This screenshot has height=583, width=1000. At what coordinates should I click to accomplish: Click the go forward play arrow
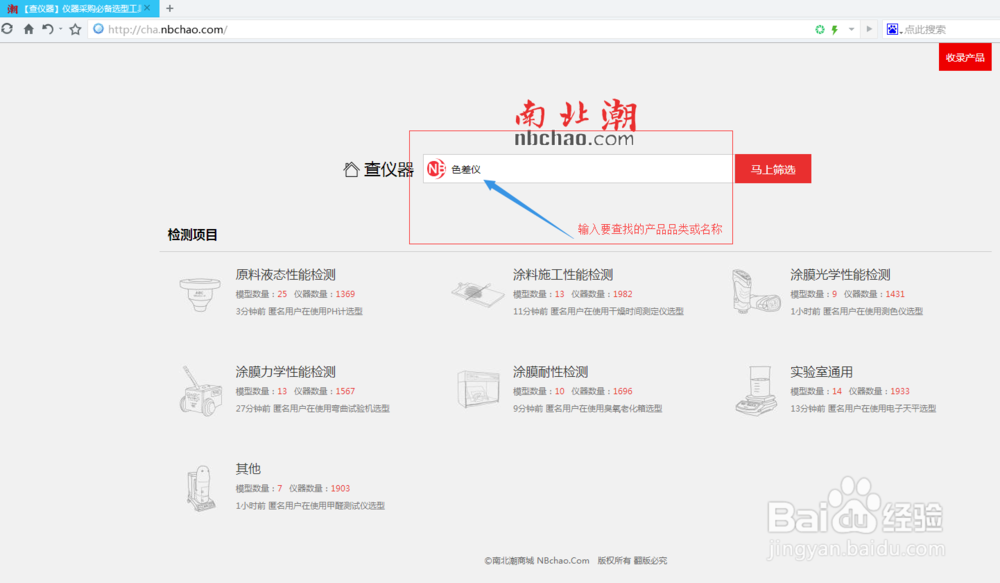tap(869, 29)
